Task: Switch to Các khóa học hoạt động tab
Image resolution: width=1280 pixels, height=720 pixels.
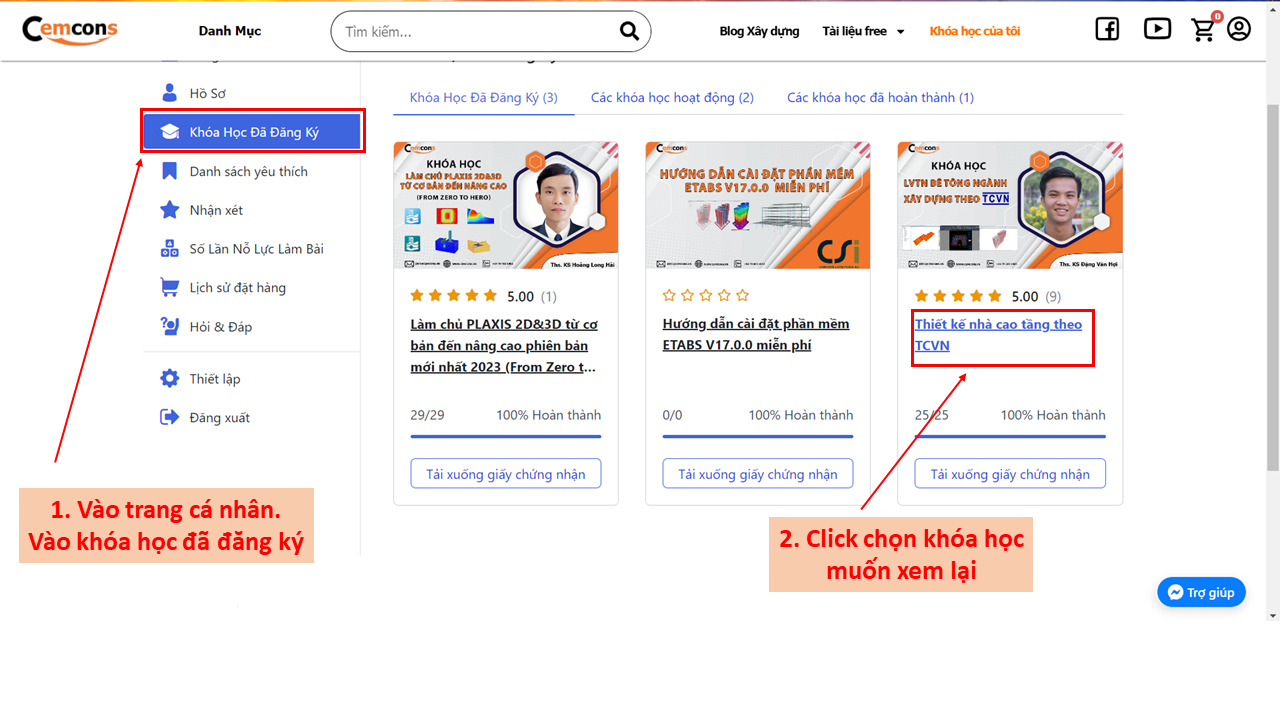Action: 672,97
